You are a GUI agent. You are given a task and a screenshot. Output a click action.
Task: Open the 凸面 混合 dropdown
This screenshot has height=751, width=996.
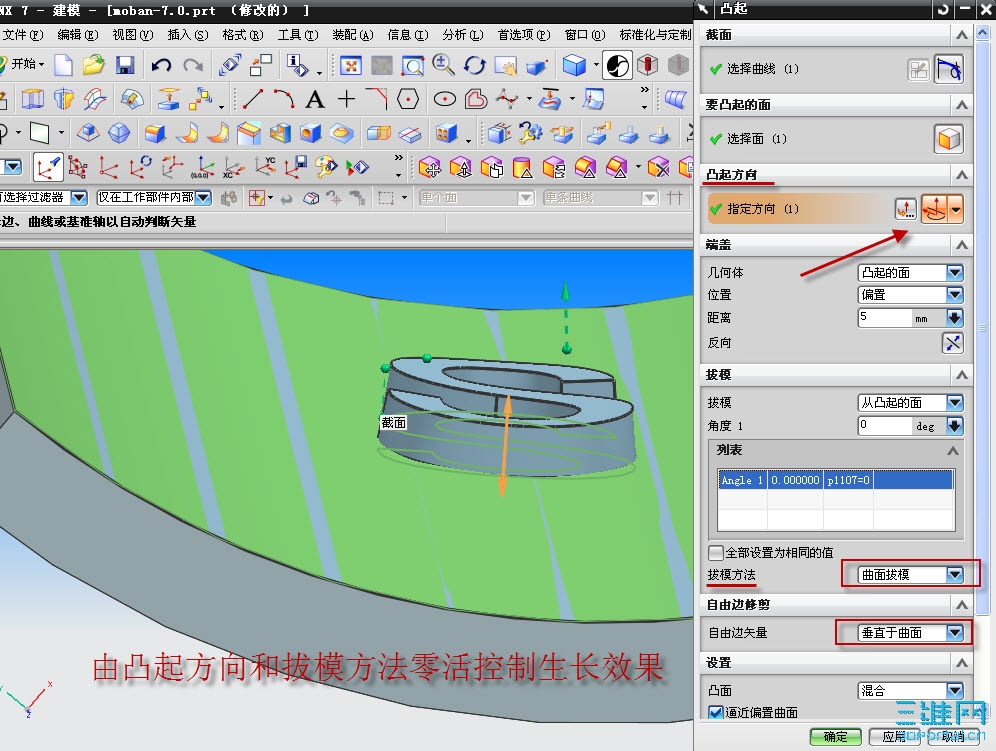click(910, 691)
